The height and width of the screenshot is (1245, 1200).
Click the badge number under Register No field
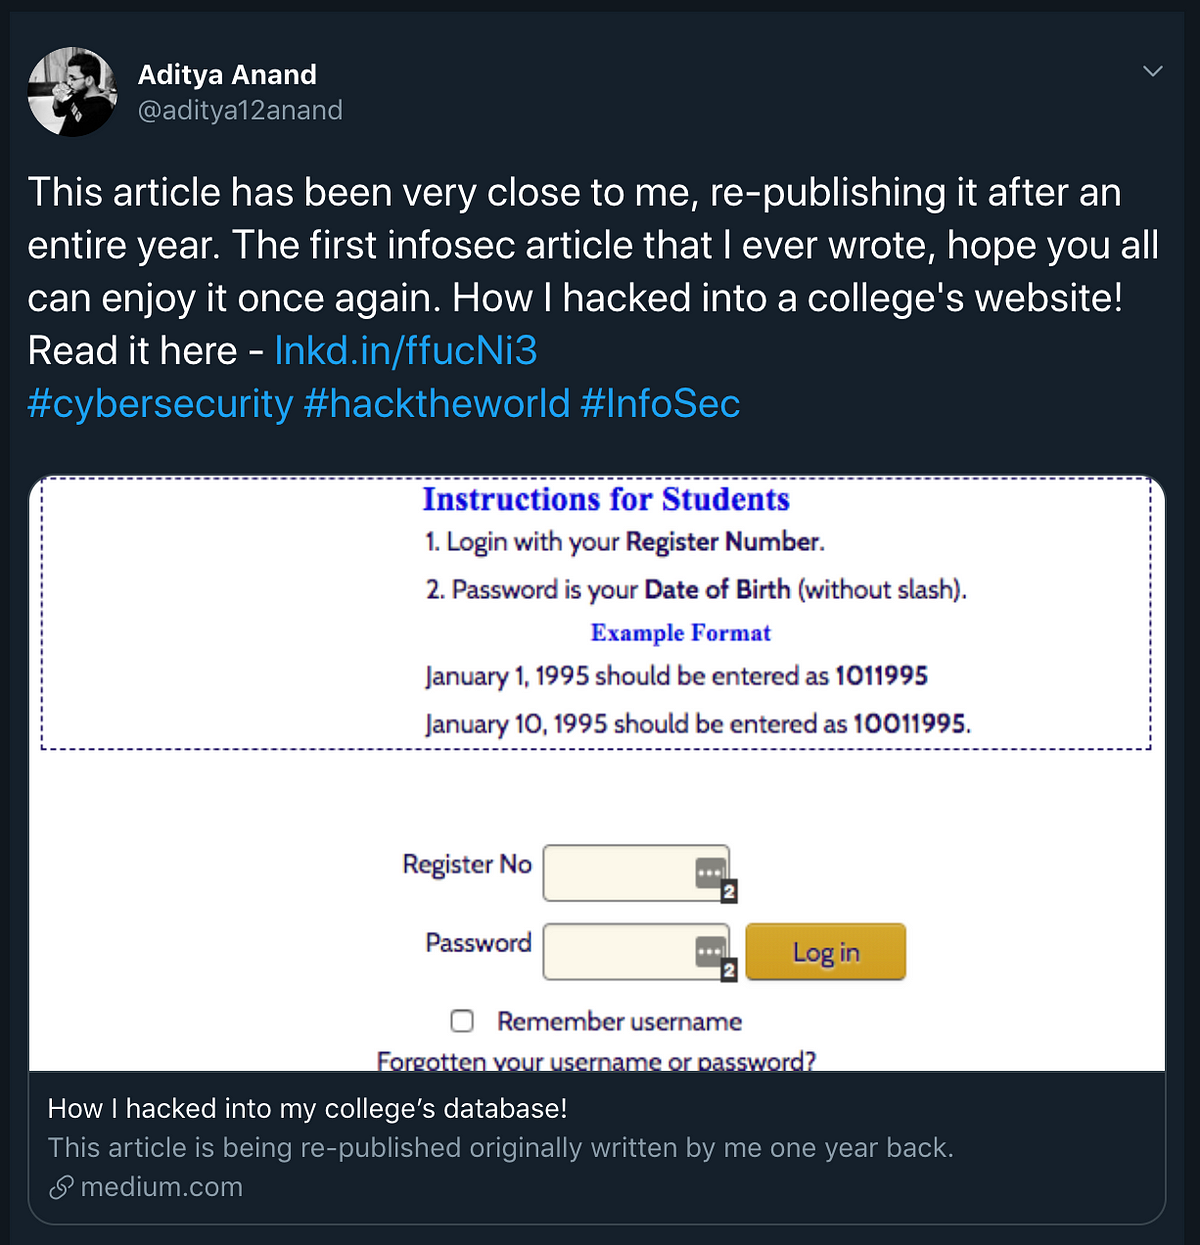(x=729, y=891)
